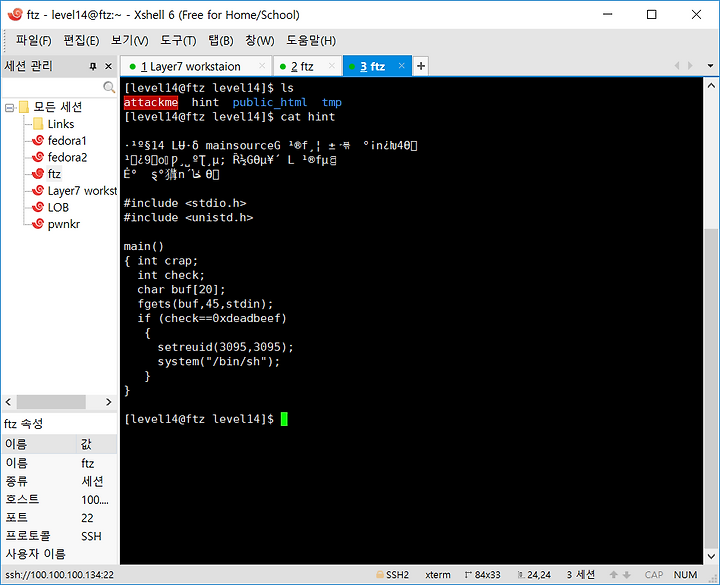
Task: Click the ftz 속성 panel title
Action: pyautogui.click(x=23, y=423)
